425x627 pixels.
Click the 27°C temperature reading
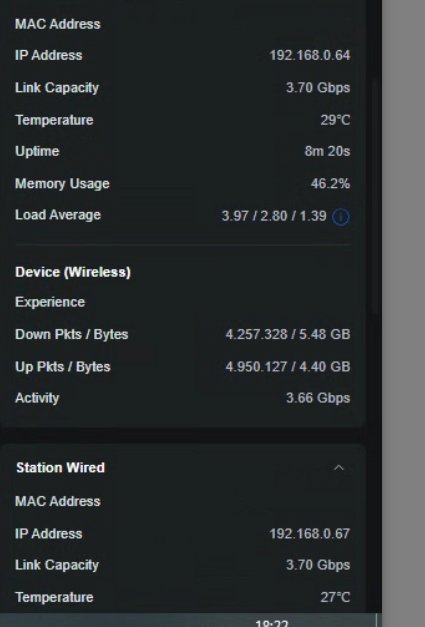pyautogui.click(x=335, y=597)
